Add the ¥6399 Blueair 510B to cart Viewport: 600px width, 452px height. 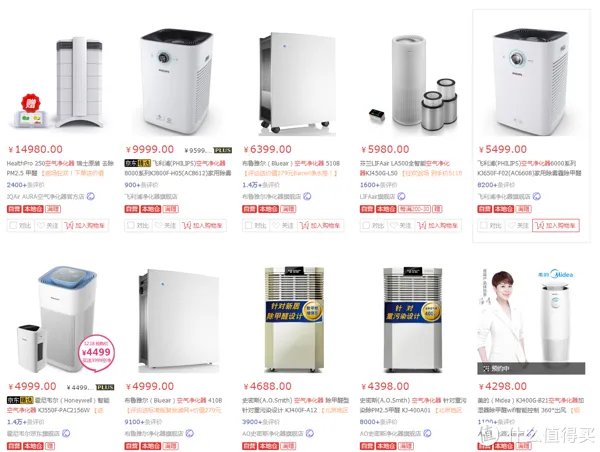(x=320, y=225)
